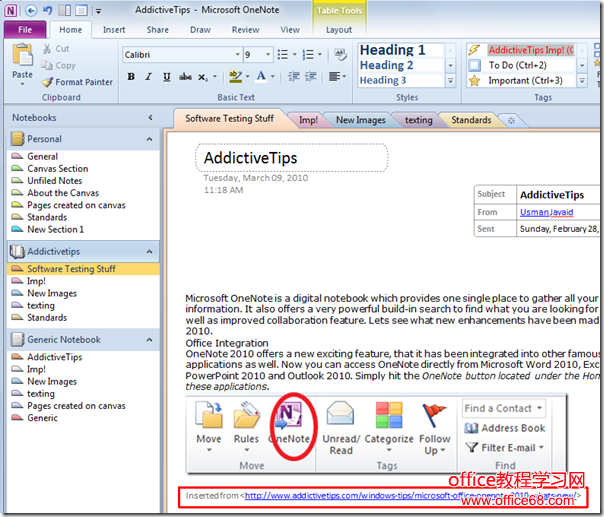604x517 pixels.
Task: Expand the Tags gallery more arrow
Action: [582, 81]
